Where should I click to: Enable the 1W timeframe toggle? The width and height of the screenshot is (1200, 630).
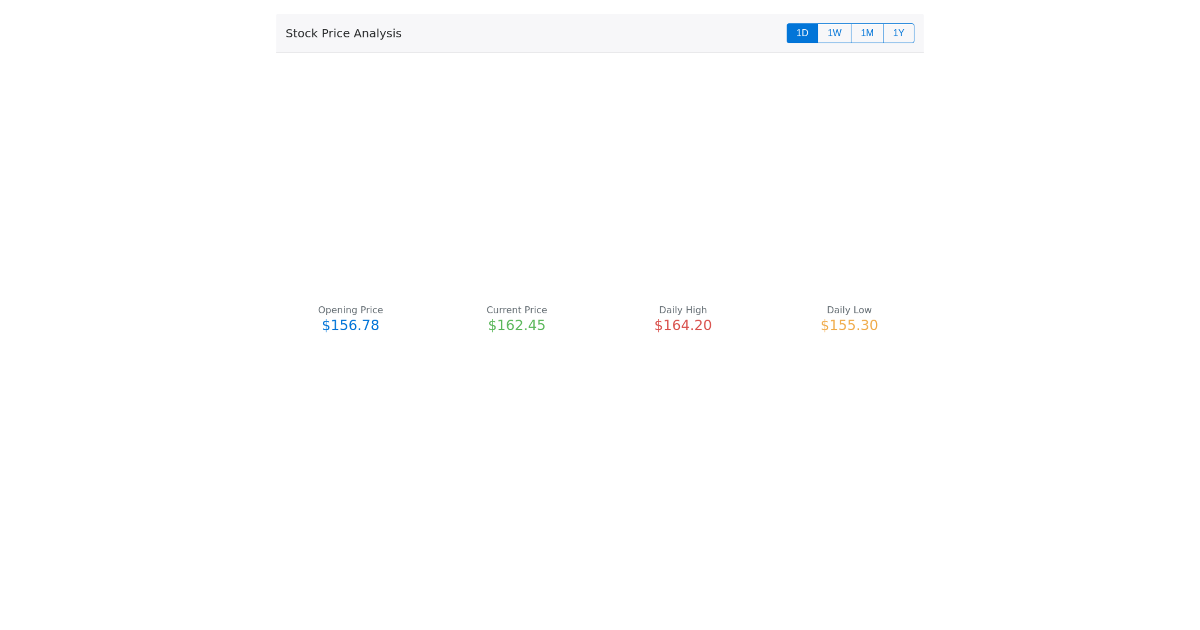[835, 33]
